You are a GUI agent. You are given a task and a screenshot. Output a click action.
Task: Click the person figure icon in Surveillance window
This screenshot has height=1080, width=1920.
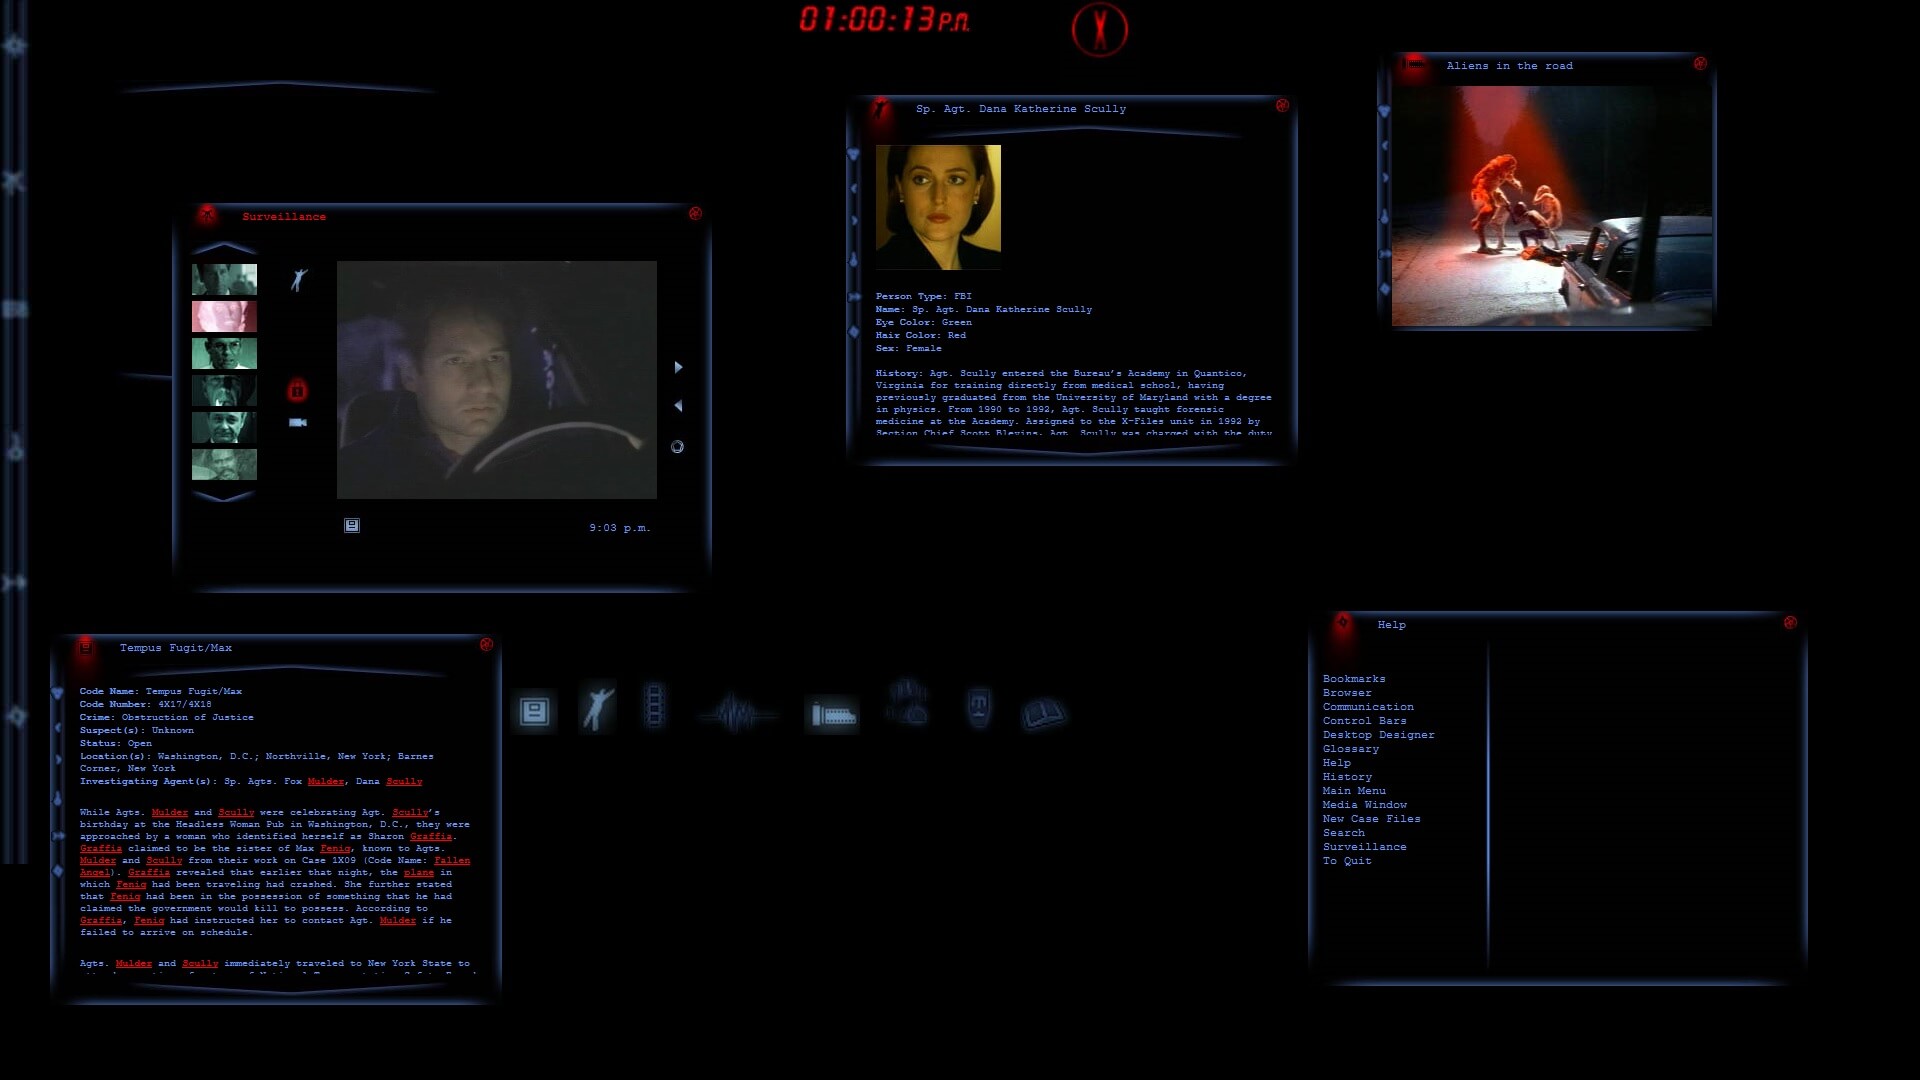pos(298,279)
